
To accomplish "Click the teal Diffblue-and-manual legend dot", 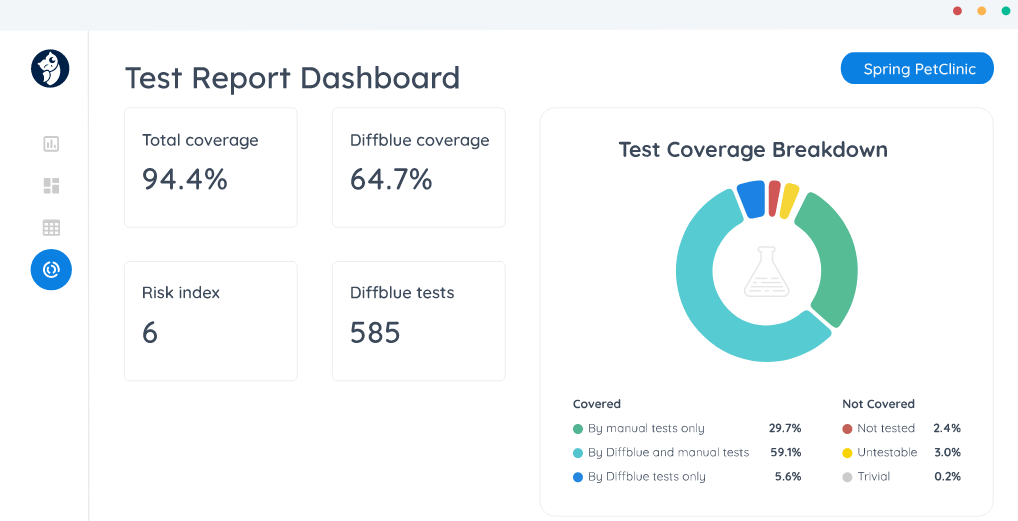I will (578, 453).
